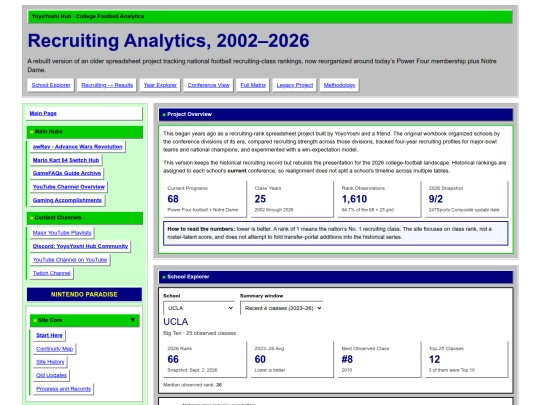
Task: Jump to Conference View
Action: point(208,85)
